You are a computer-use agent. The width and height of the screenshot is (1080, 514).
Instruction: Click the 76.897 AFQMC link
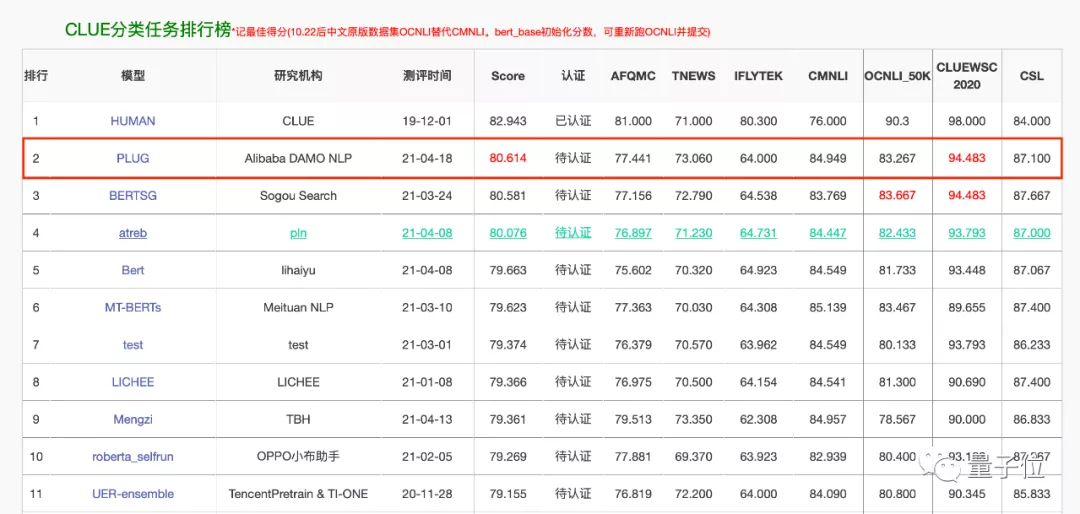coord(631,233)
